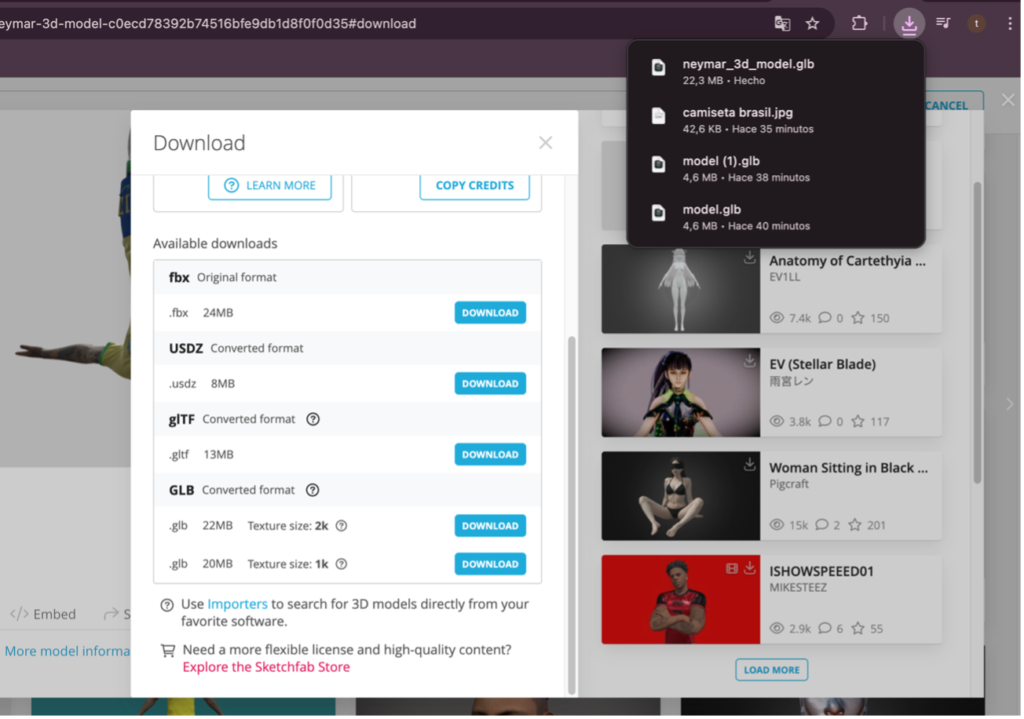Image resolution: width=1024 pixels, height=719 pixels.
Task: Open EV (Stellar Blade) model thumbnail
Action: 682,393
